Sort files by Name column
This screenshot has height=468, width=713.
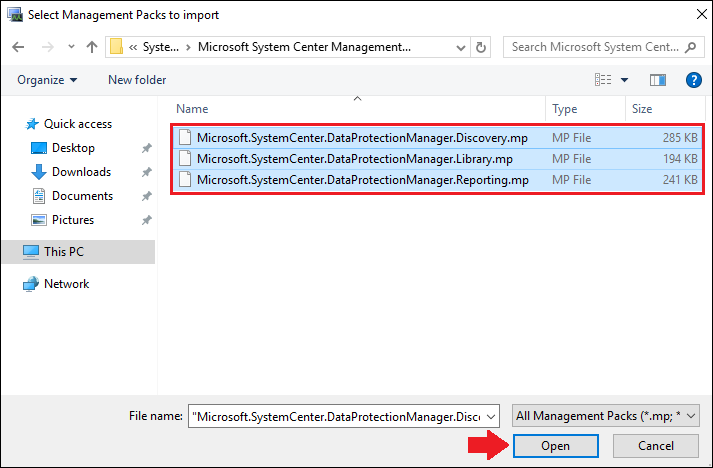192,109
